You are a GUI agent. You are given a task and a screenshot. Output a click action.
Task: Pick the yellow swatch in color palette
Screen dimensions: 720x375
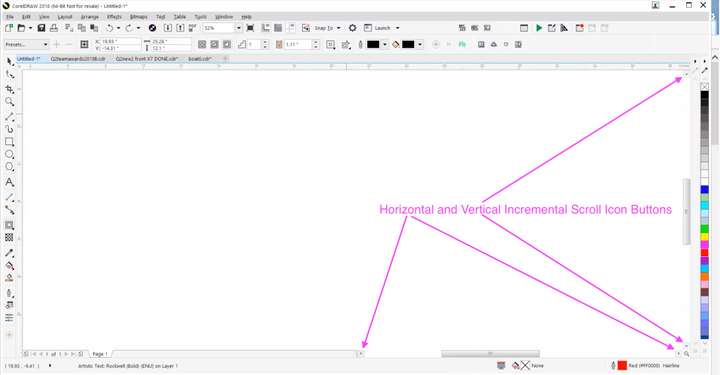pyautogui.click(x=704, y=236)
